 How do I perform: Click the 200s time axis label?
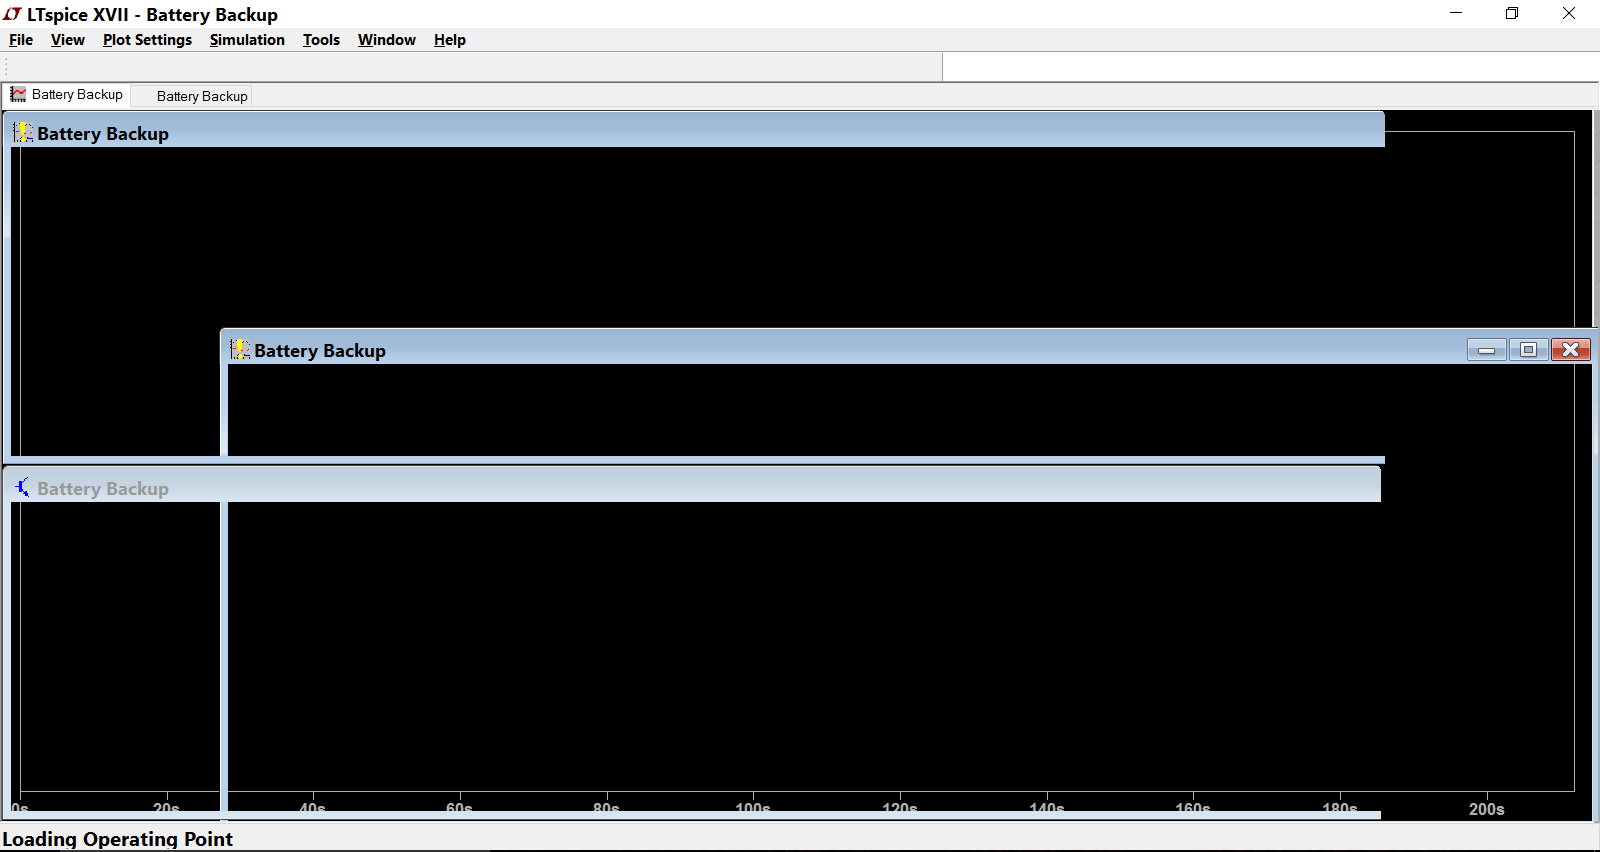click(1486, 809)
